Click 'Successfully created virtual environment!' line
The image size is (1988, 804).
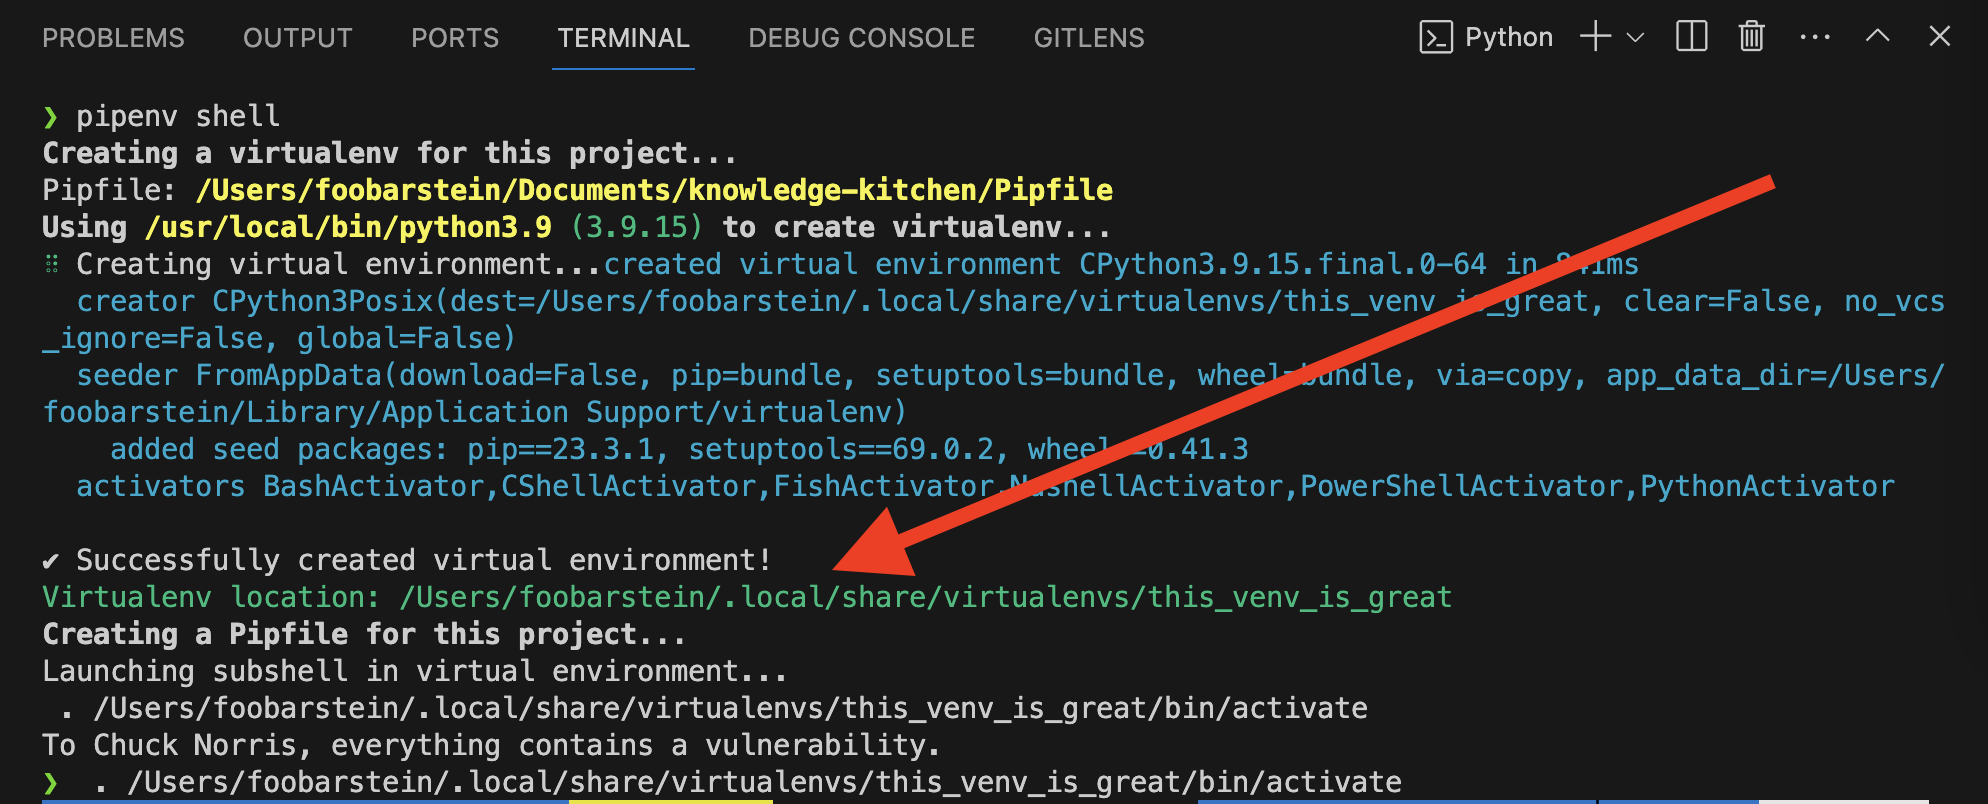click(407, 560)
